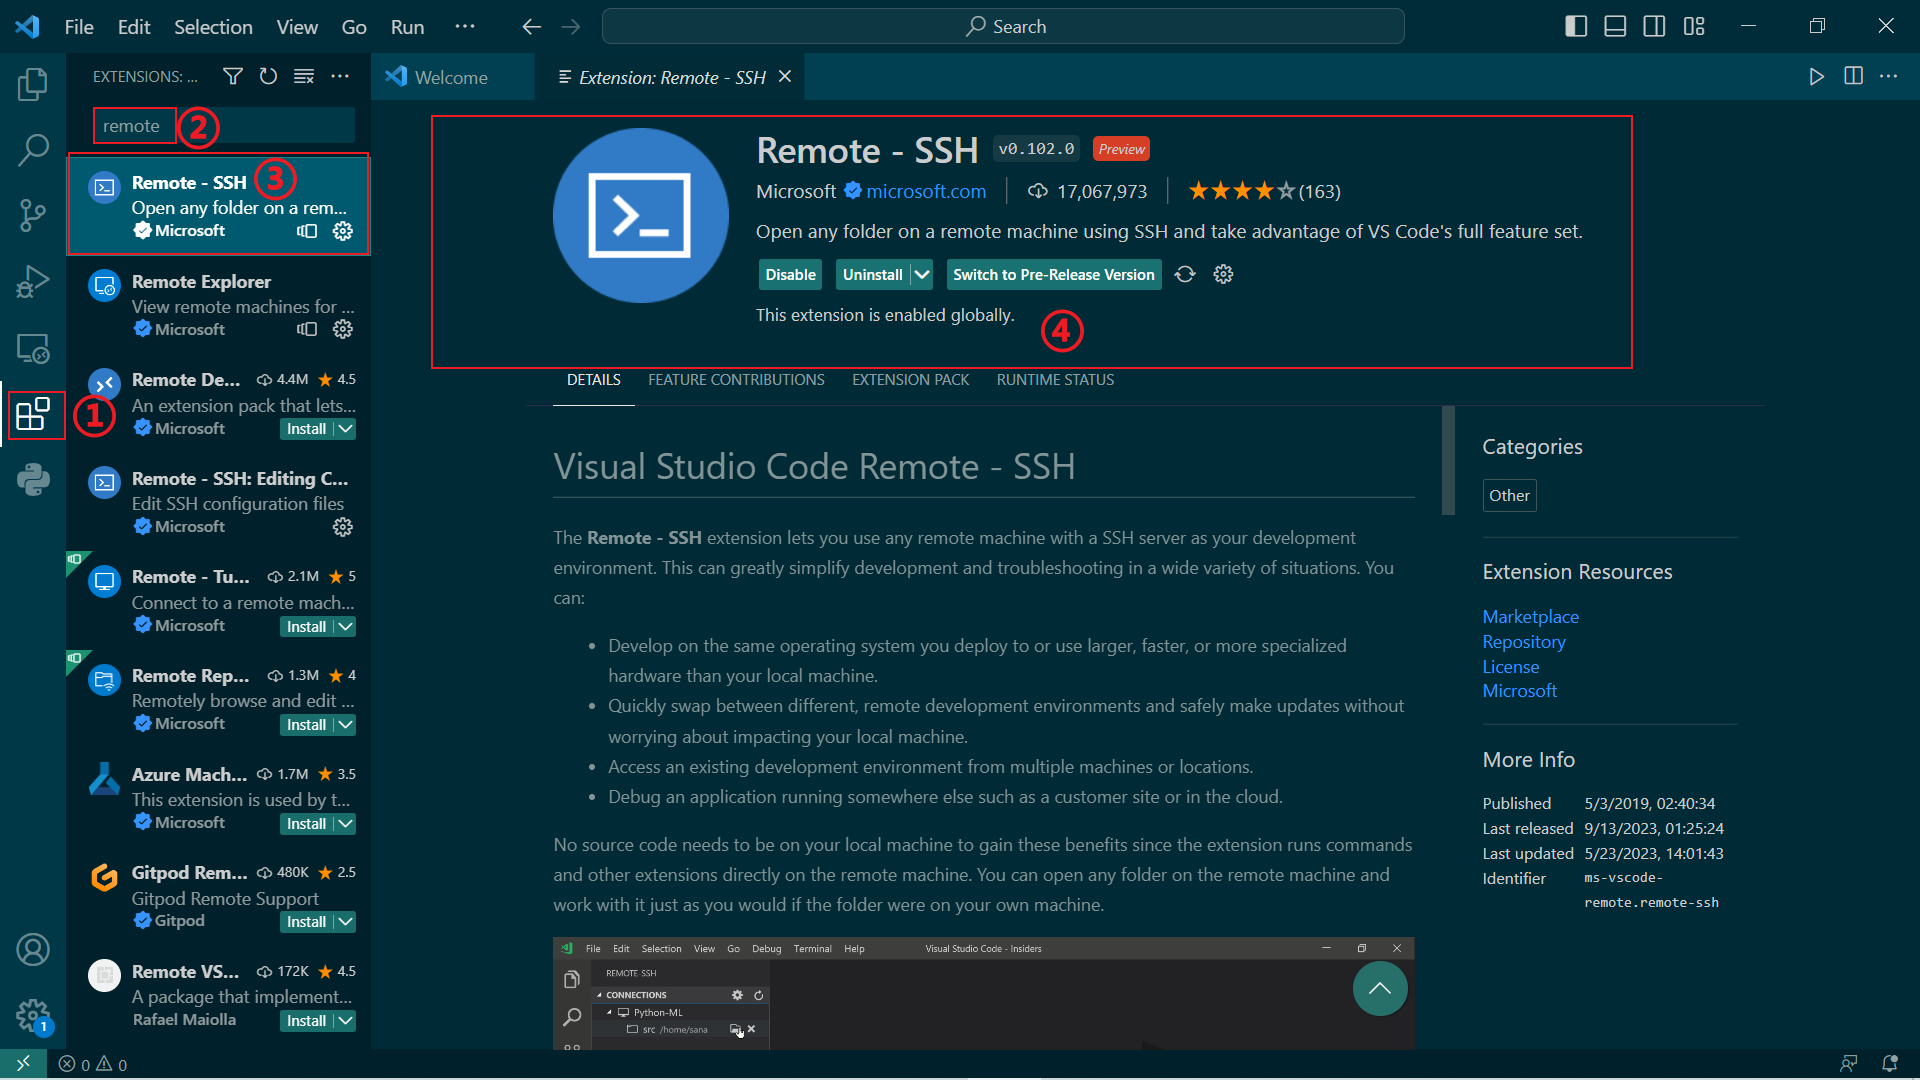Open the Python extension view
The width and height of the screenshot is (1920, 1080).
pyautogui.click(x=33, y=481)
